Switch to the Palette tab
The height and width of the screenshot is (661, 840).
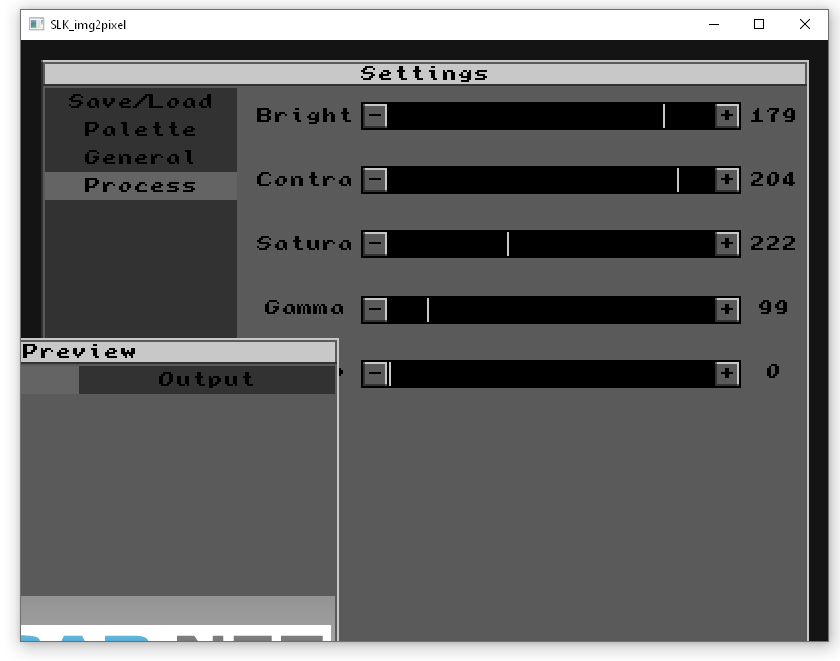point(141,130)
